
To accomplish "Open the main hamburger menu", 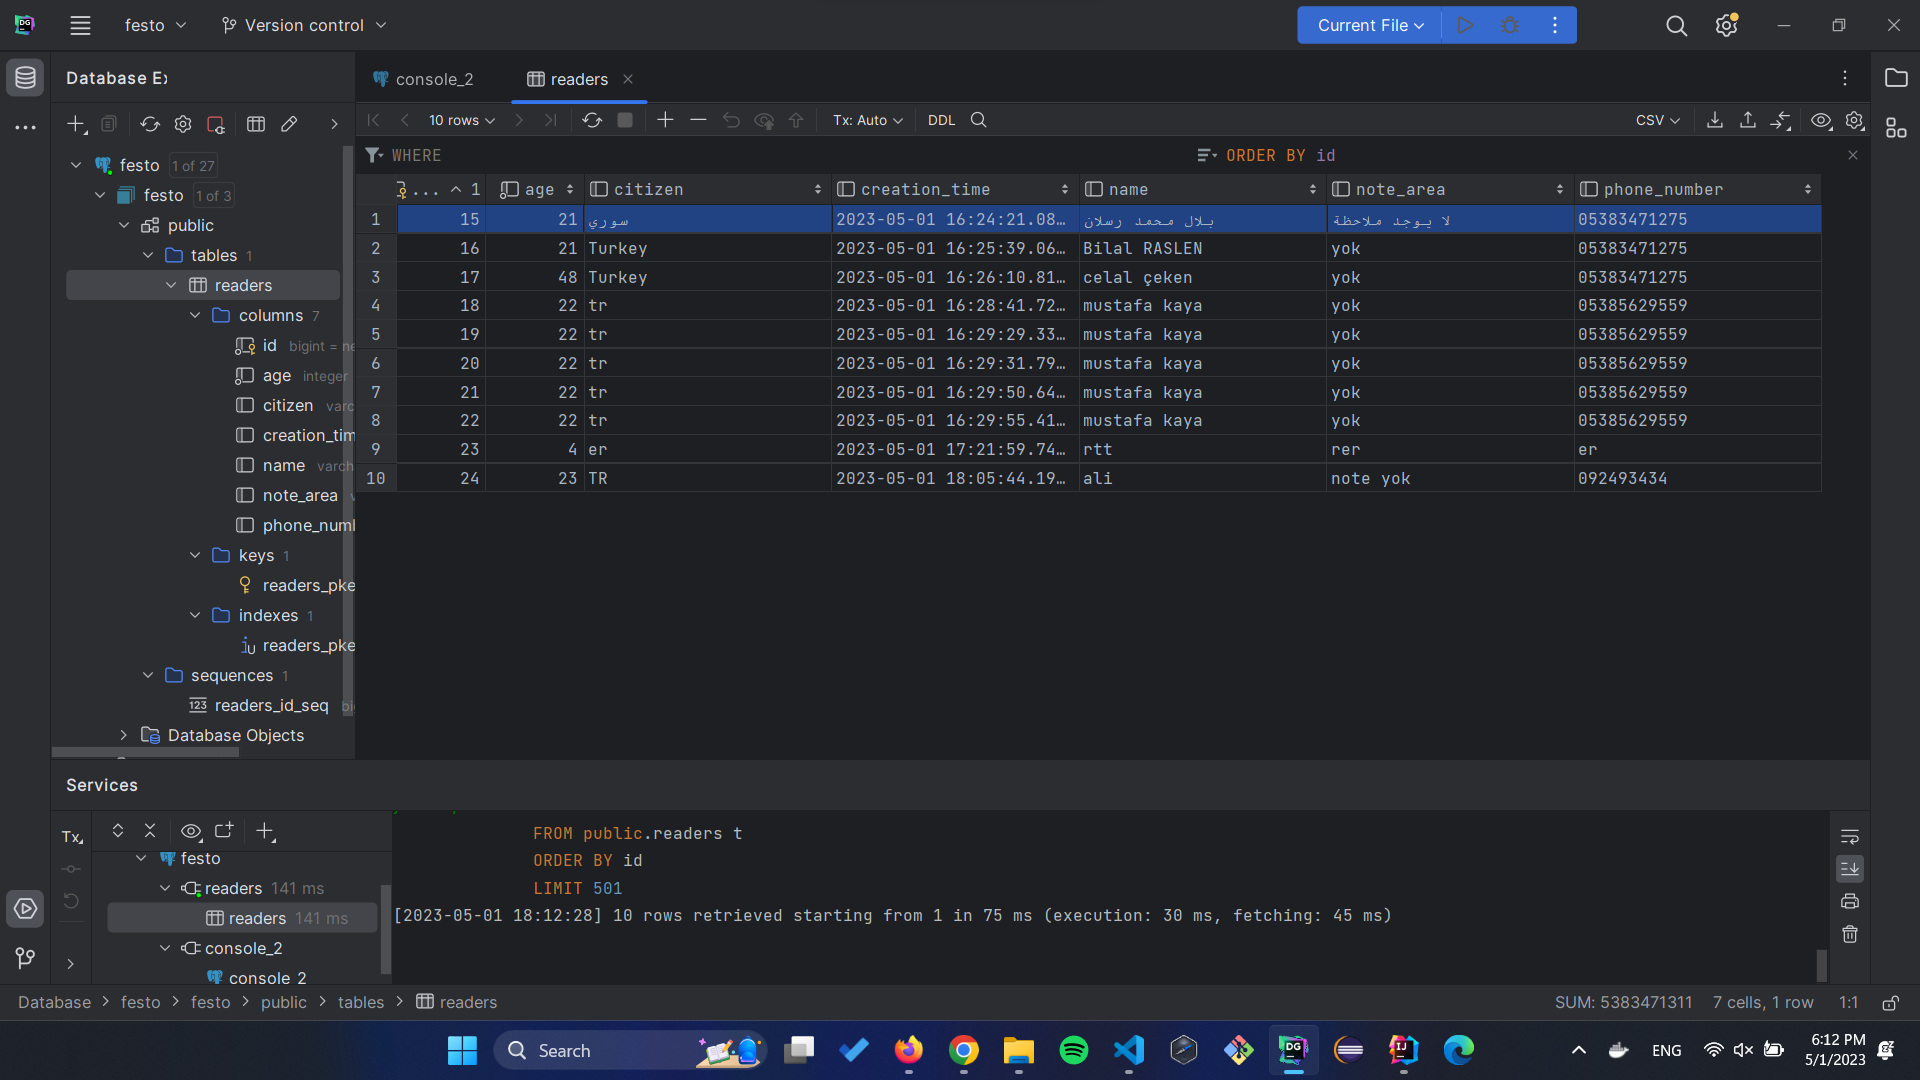I will point(80,25).
